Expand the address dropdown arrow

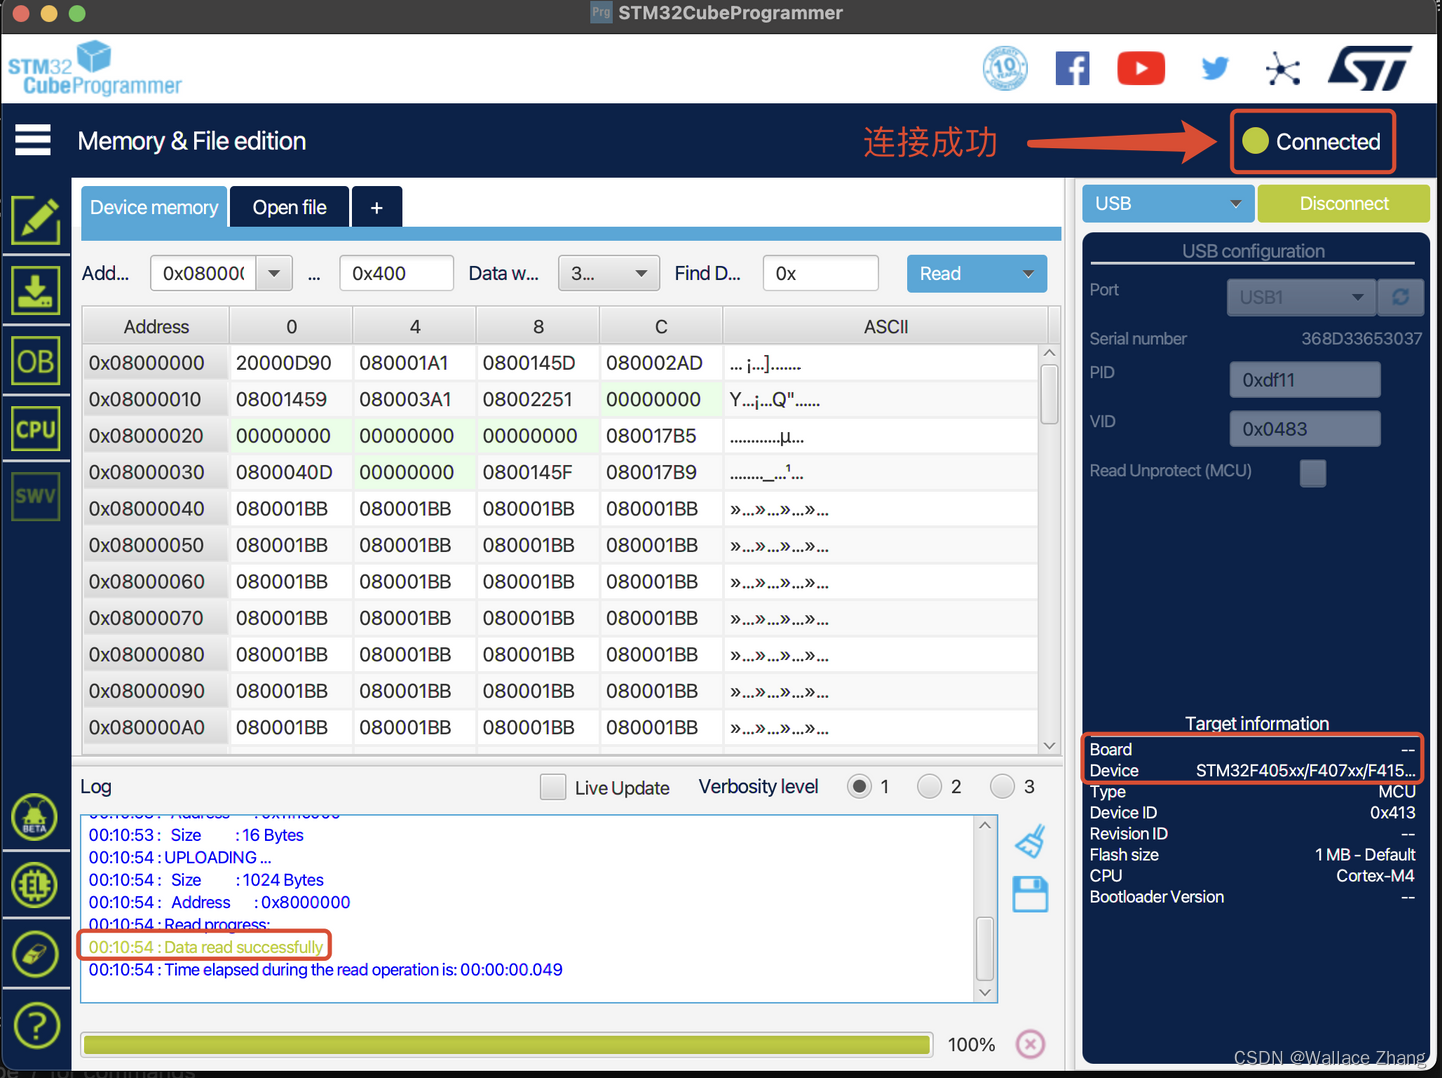274,273
